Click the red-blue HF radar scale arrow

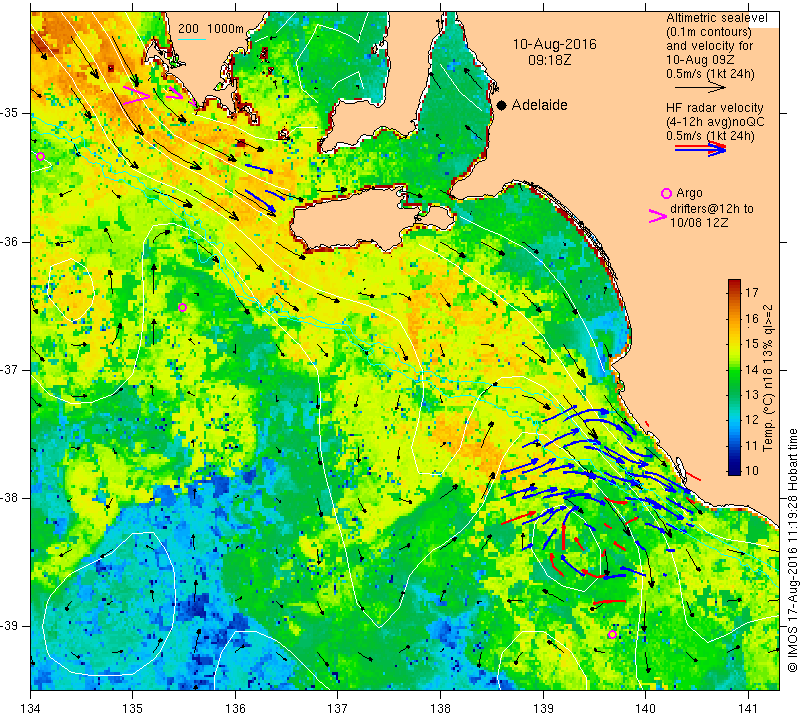tap(700, 148)
